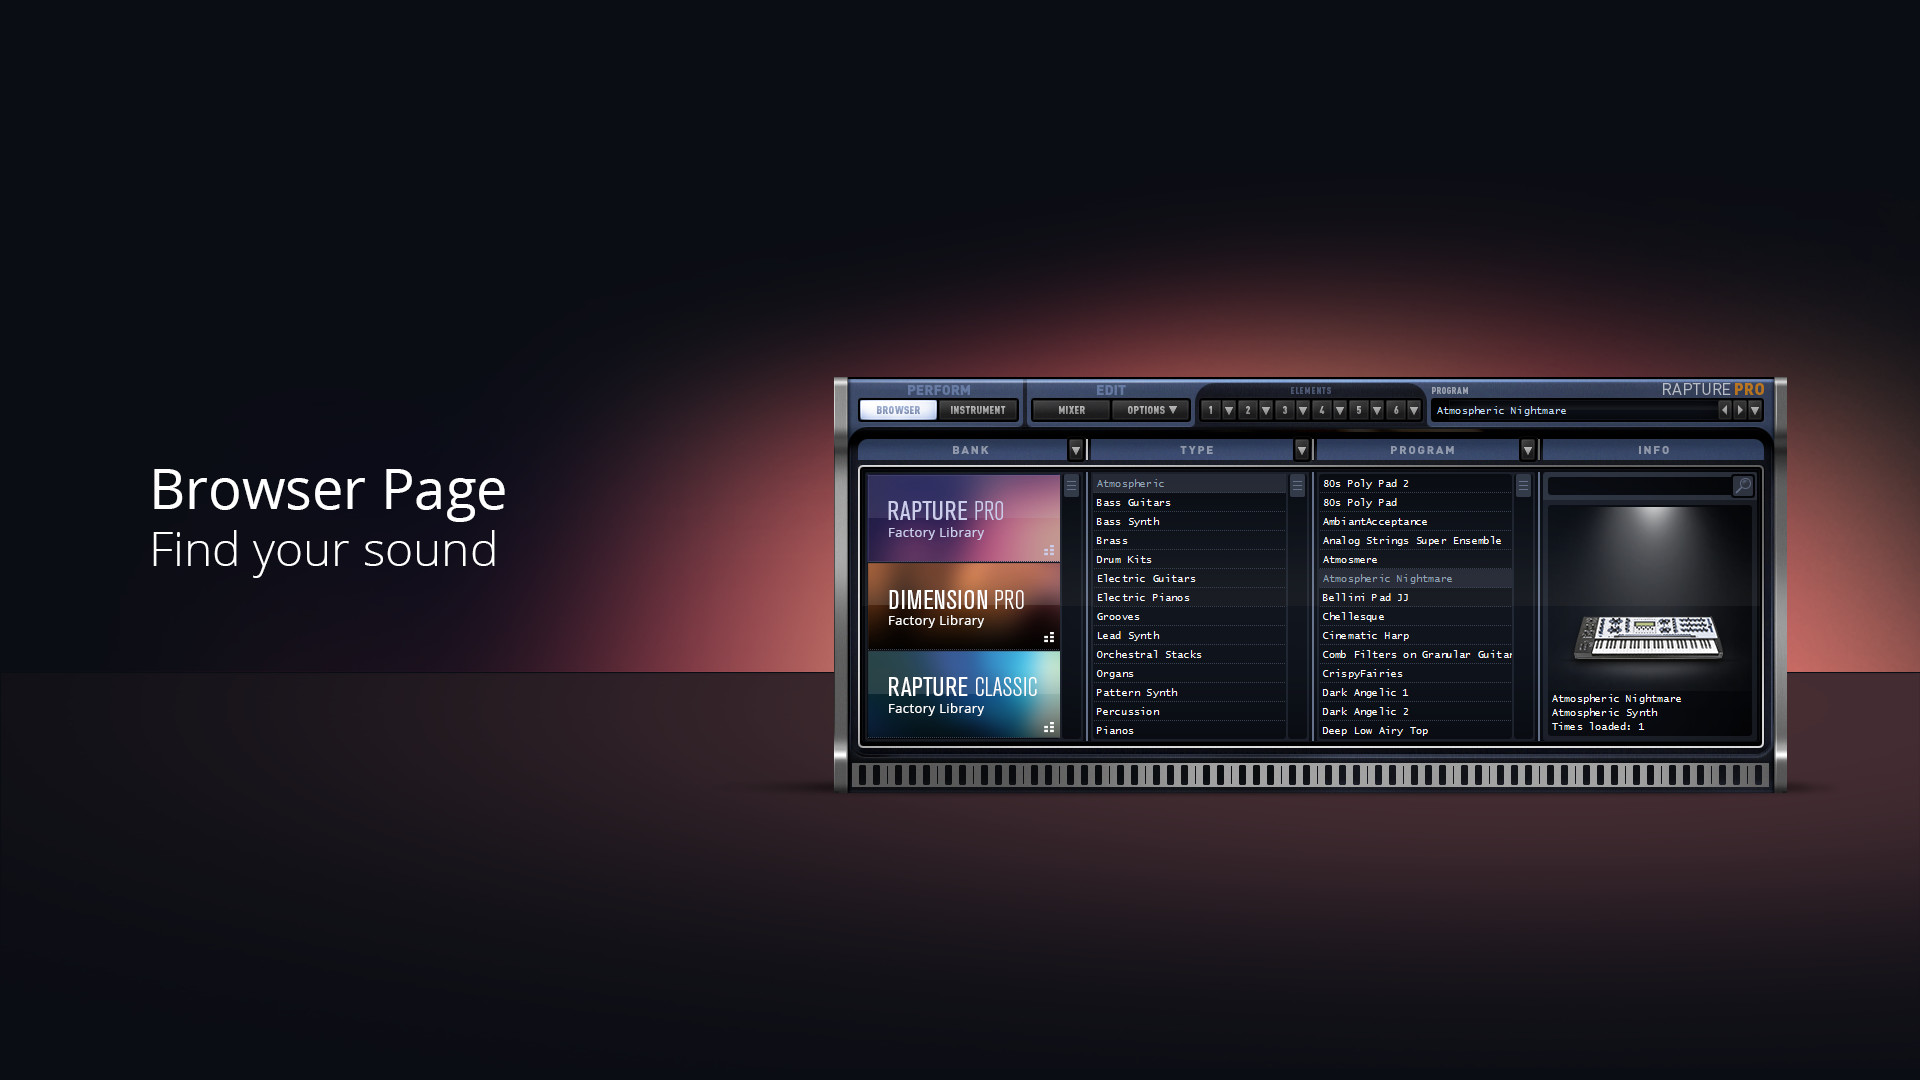Click the grid icon on Dimension Pro bank
Viewport: 1920px width, 1080px height.
click(x=1050, y=638)
